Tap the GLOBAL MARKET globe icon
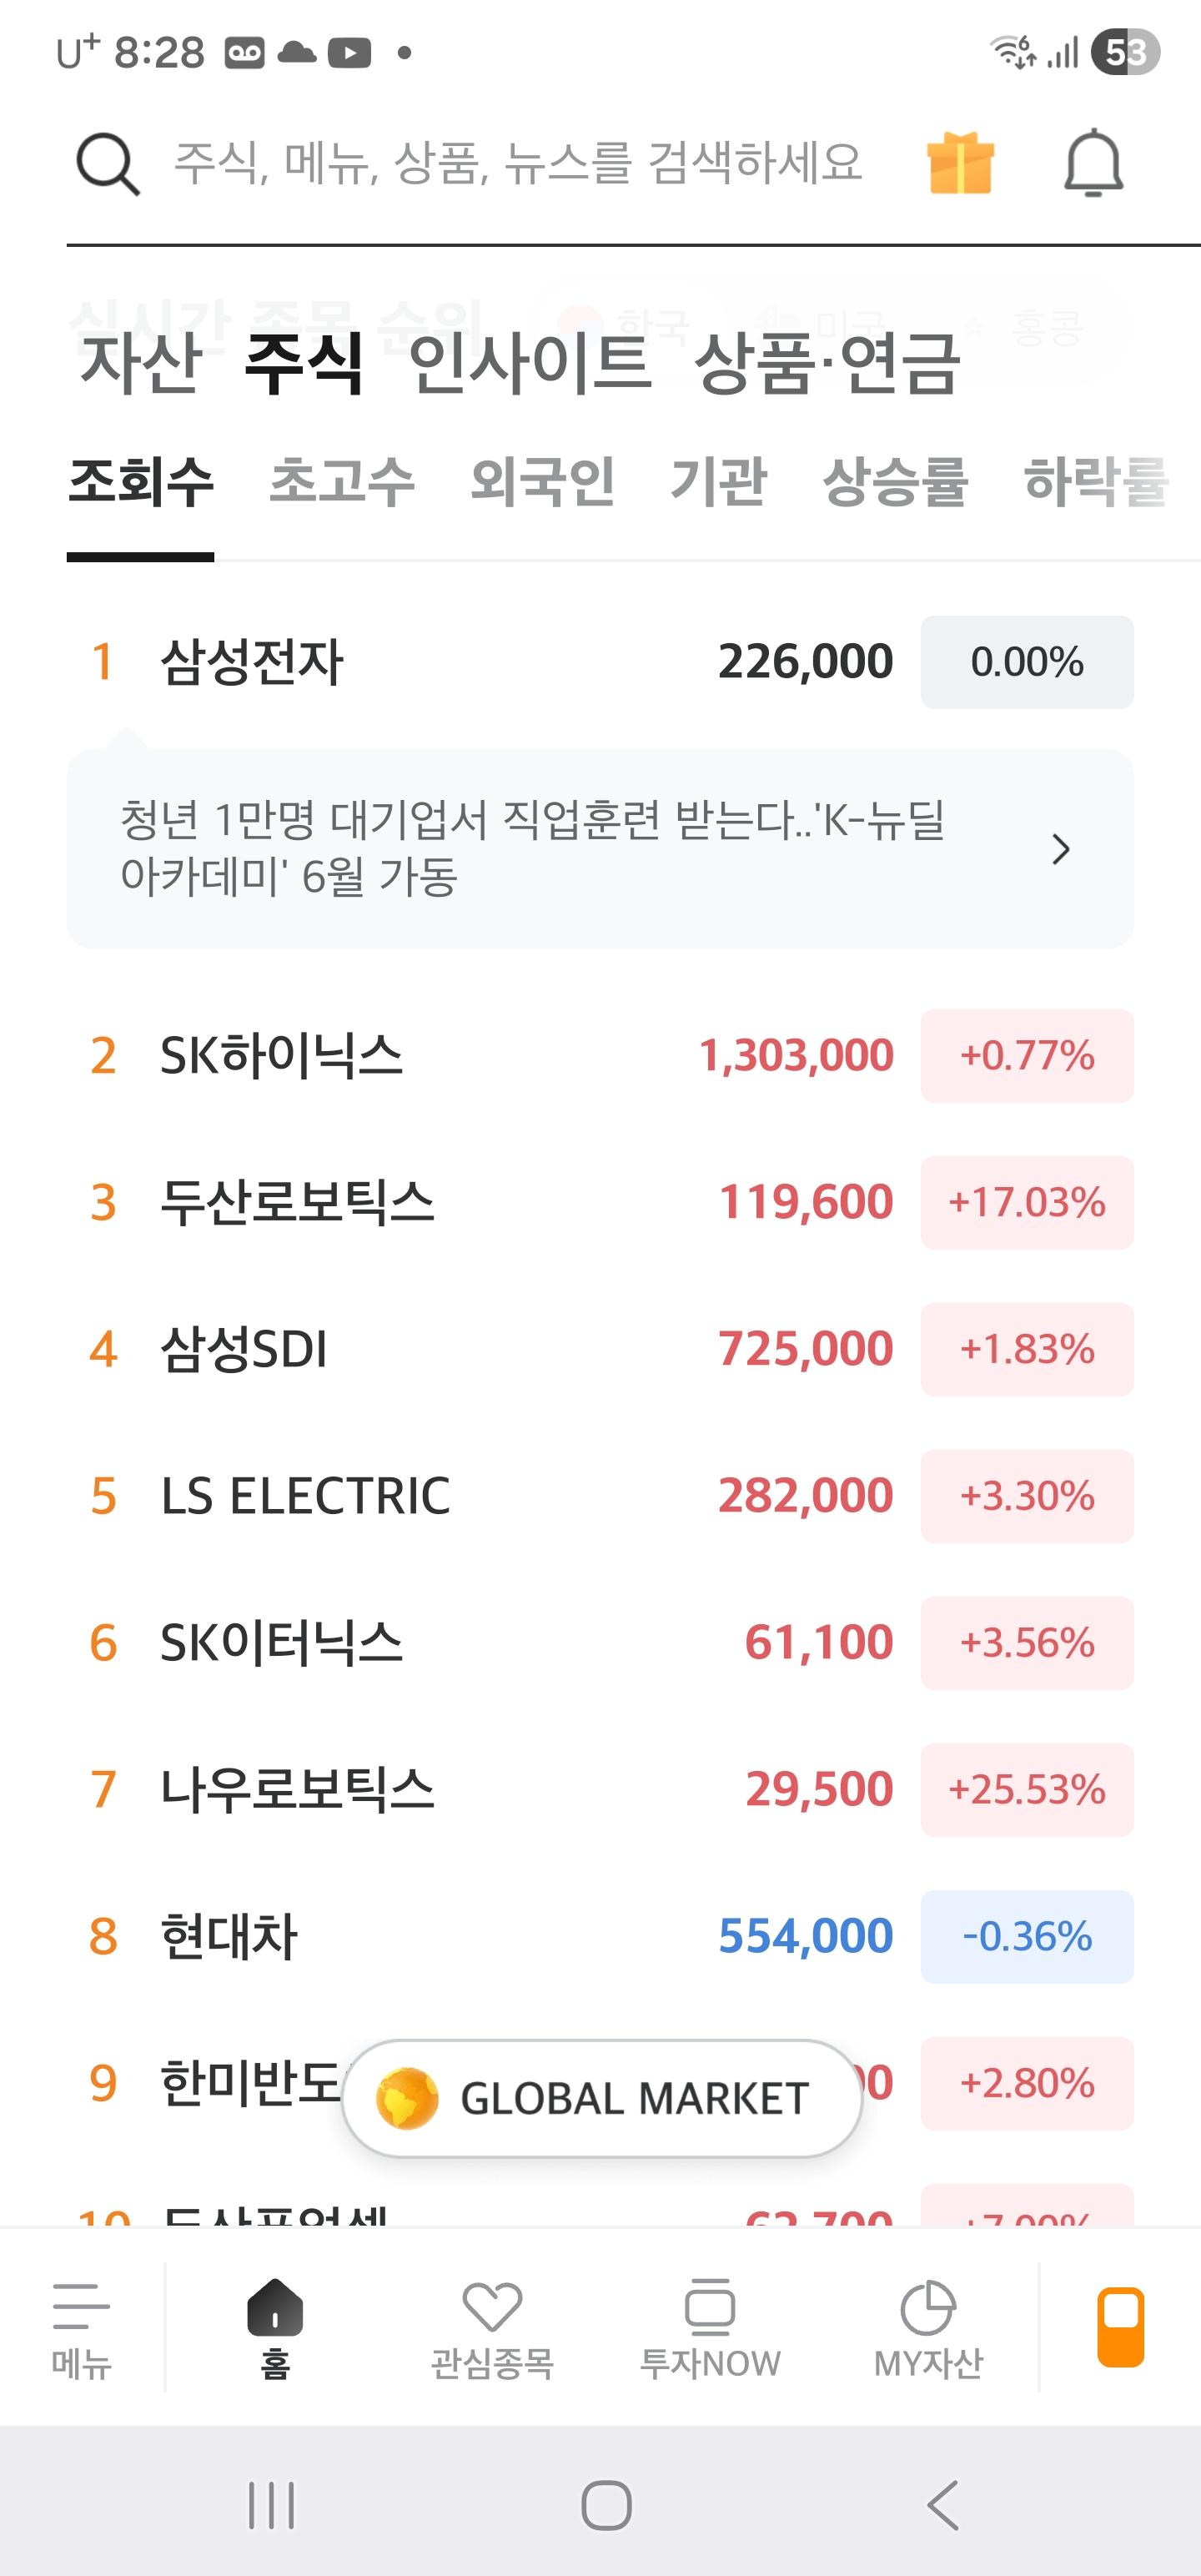The height and width of the screenshot is (2576, 1201). coord(404,2097)
